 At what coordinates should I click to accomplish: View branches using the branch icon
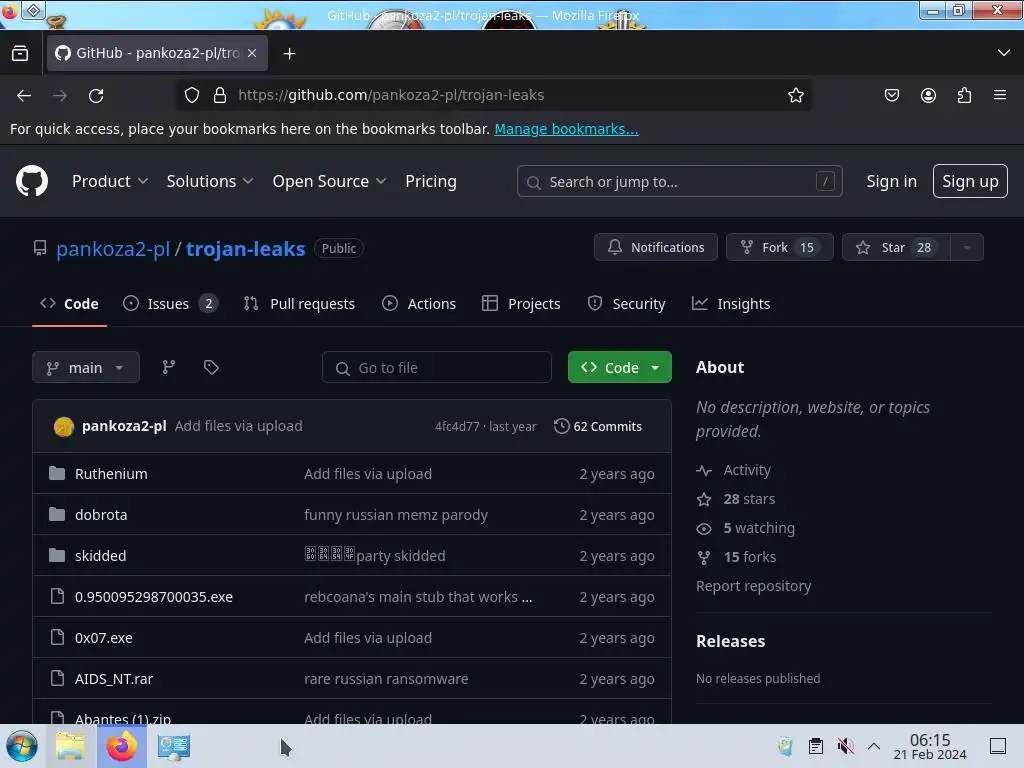pyautogui.click(x=168, y=367)
